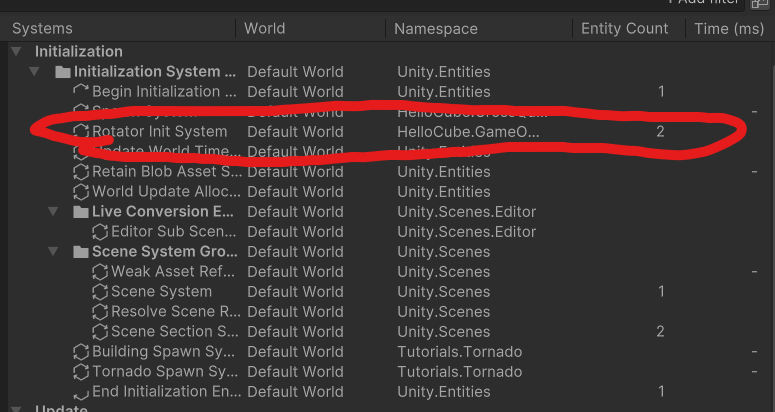Click Scene System Gro... folder icon
Screen dimensions: 775x412
tap(81, 252)
